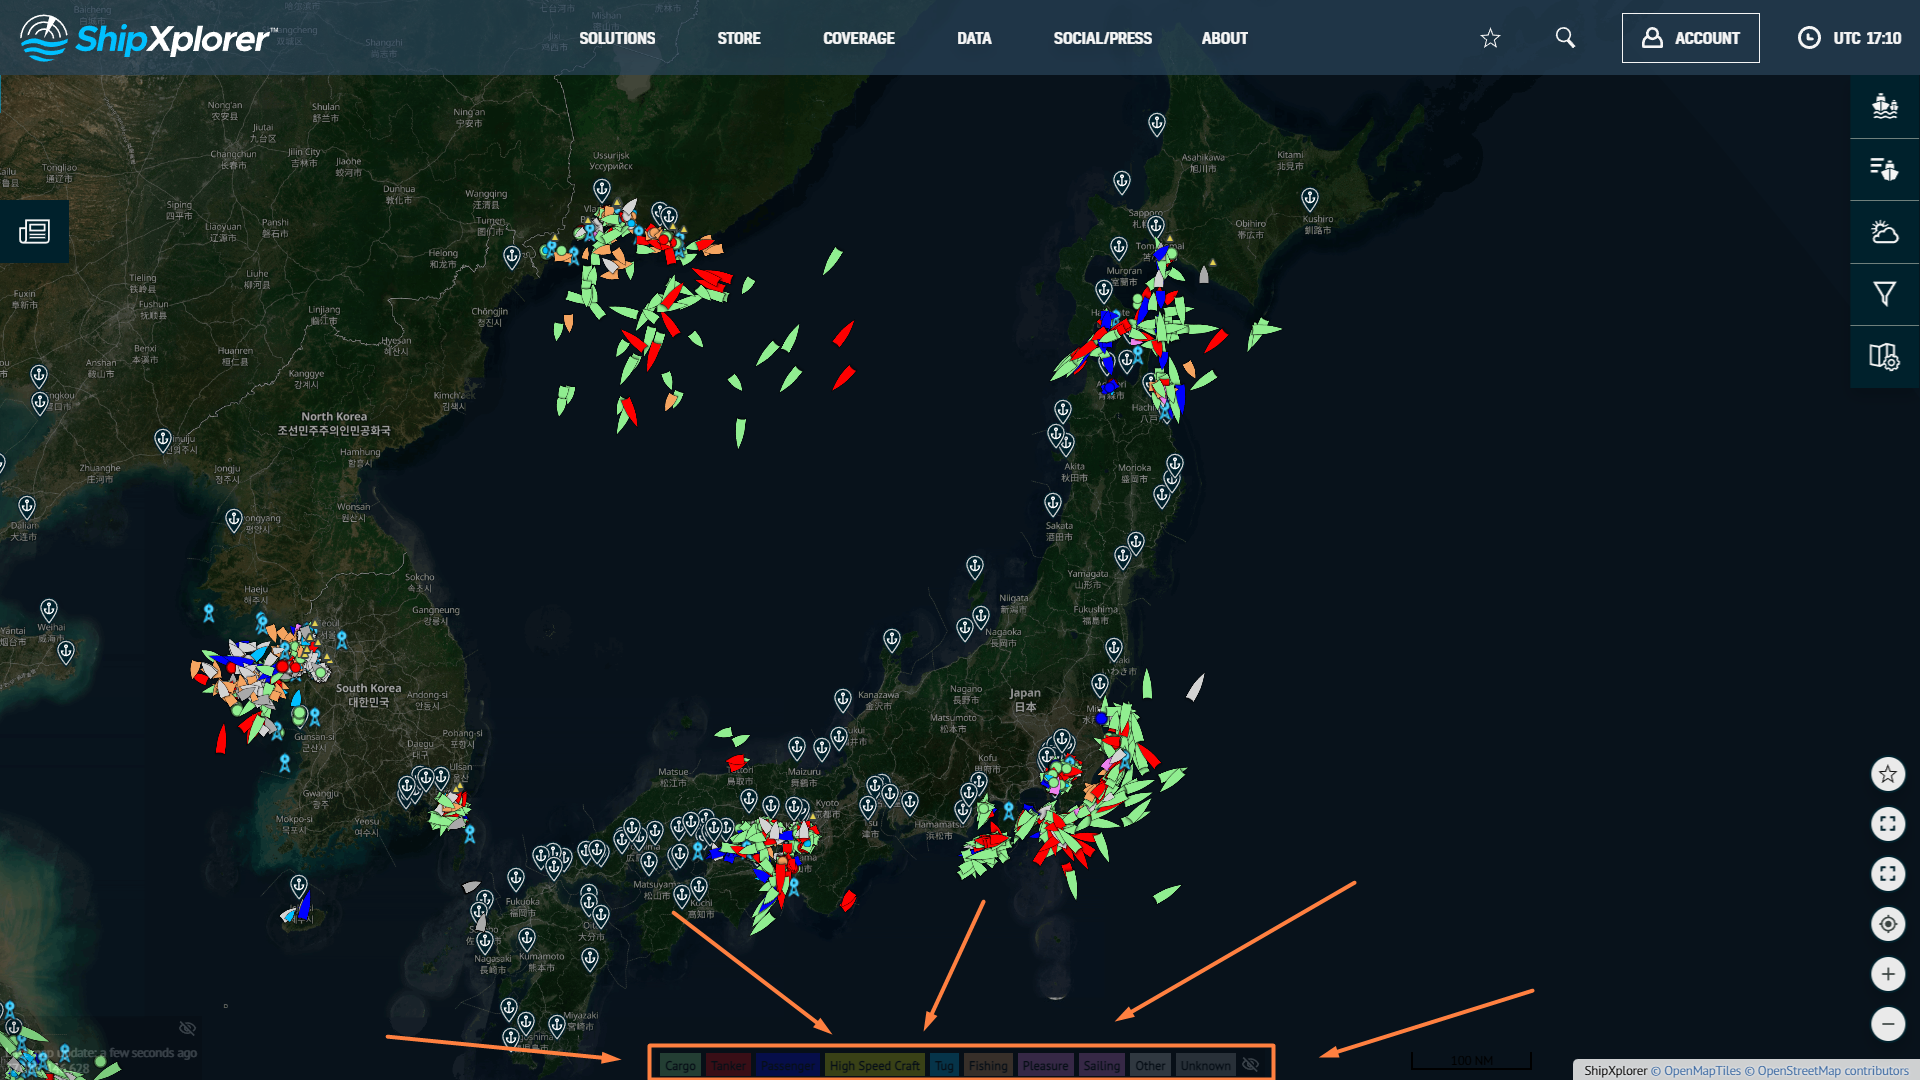Click the ACCOUNT button
Viewport: 1920px width, 1080px height.
tap(1690, 38)
